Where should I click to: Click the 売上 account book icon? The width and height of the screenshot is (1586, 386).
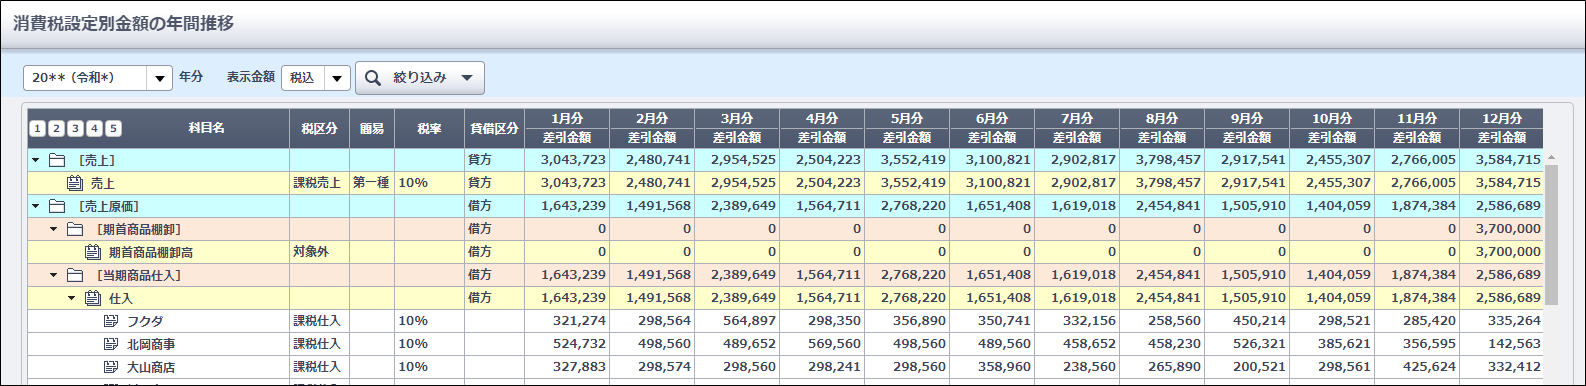(x=75, y=183)
